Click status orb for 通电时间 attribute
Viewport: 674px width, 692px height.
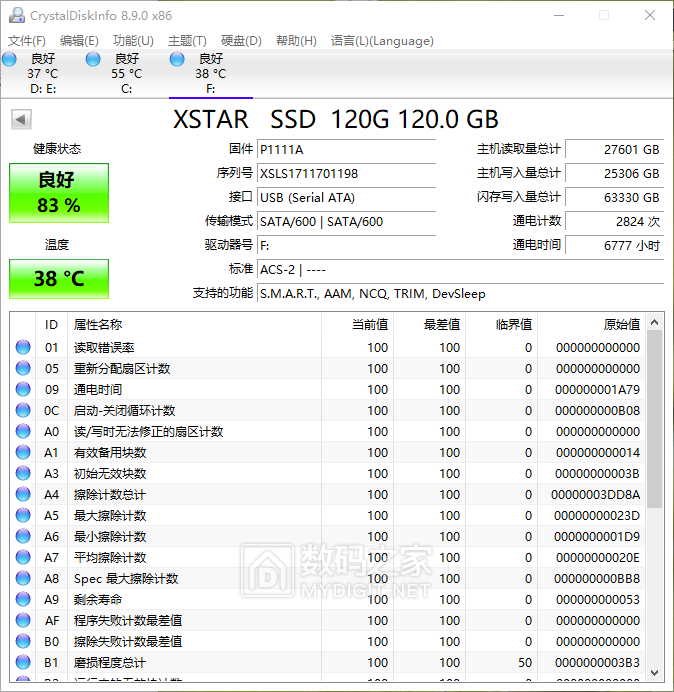point(23,390)
